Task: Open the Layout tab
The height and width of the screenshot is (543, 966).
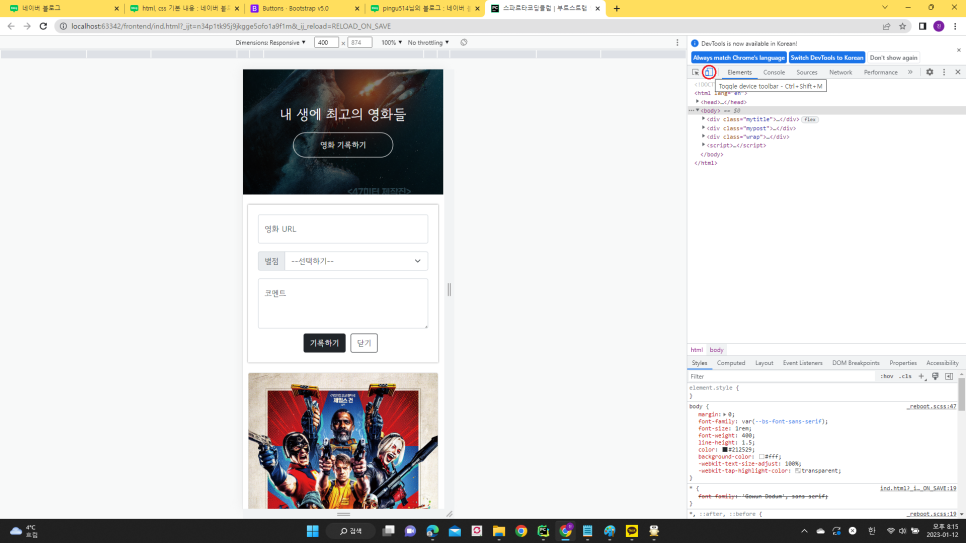Action: pyautogui.click(x=764, y=363)
